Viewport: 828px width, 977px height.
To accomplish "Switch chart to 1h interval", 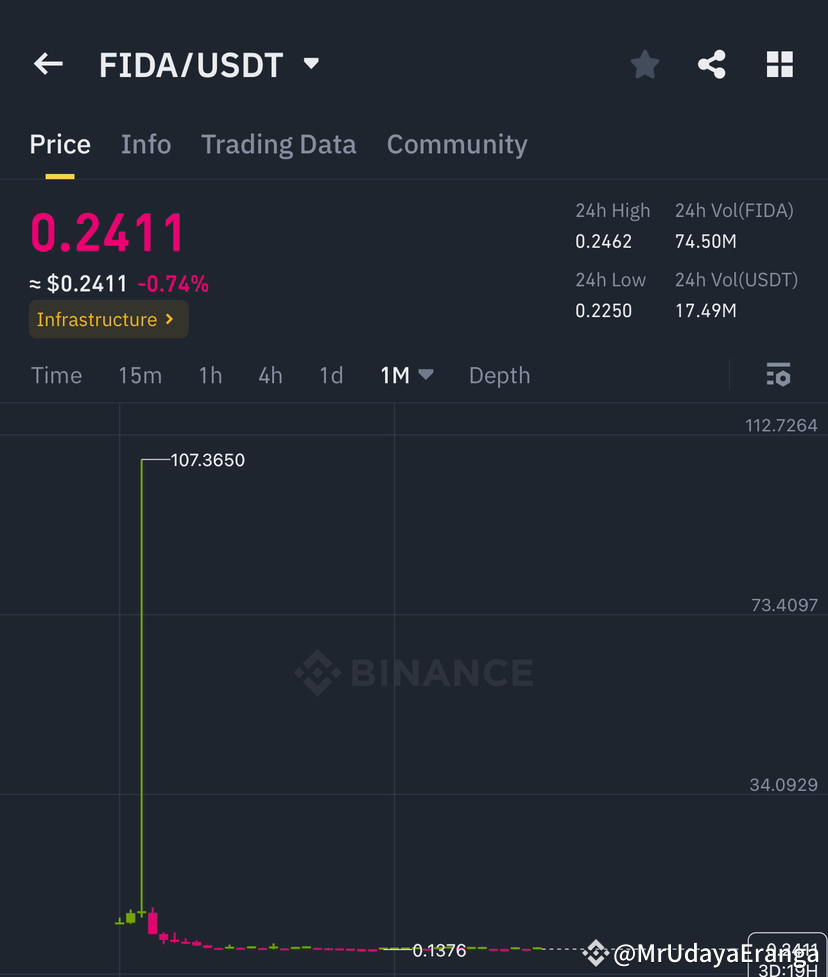I will (x=210, y=376).
